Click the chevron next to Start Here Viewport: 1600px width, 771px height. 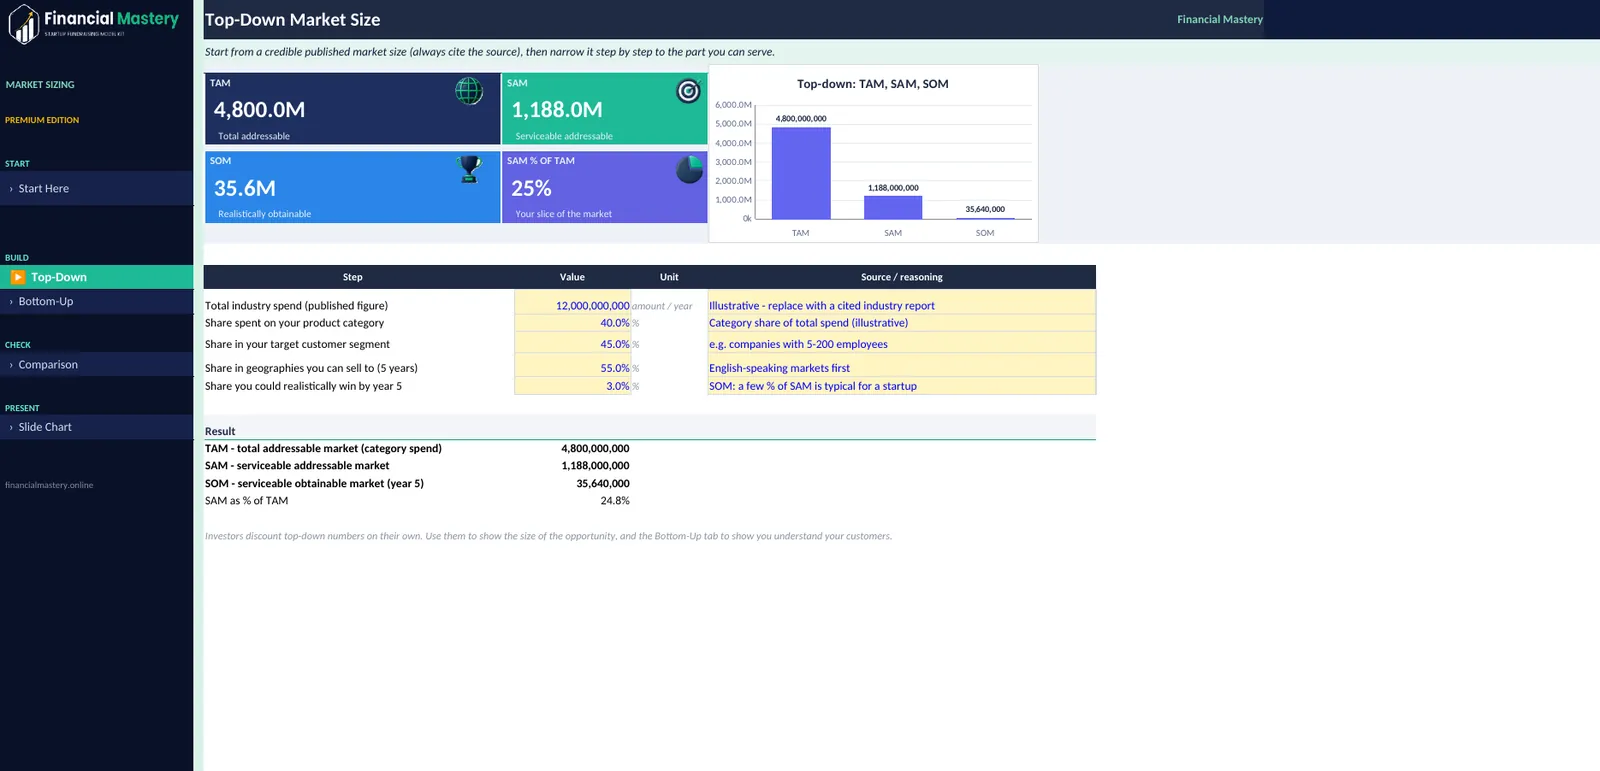pyautogui.click(x=11, y=189)
